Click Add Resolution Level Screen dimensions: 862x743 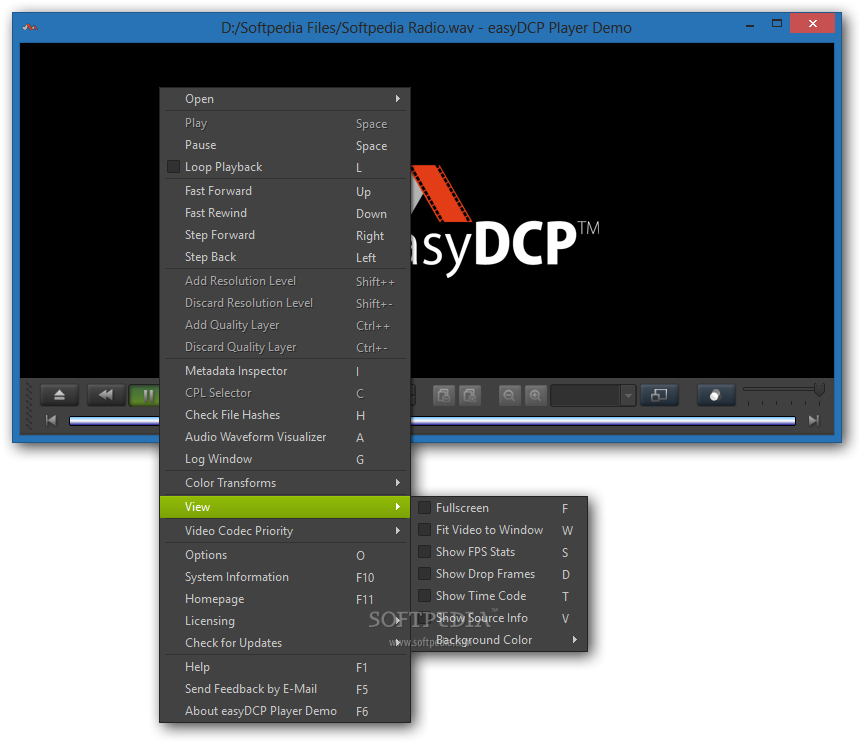(x=285, y=281)
